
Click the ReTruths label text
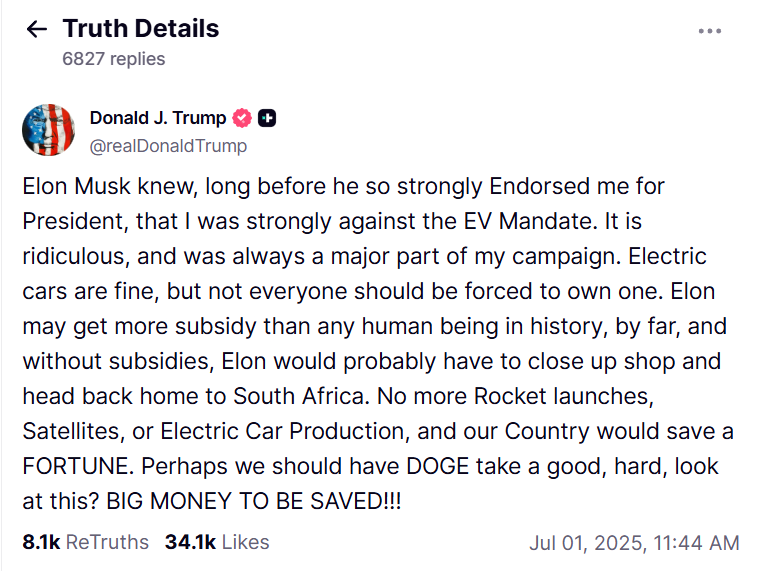(107, 542)
